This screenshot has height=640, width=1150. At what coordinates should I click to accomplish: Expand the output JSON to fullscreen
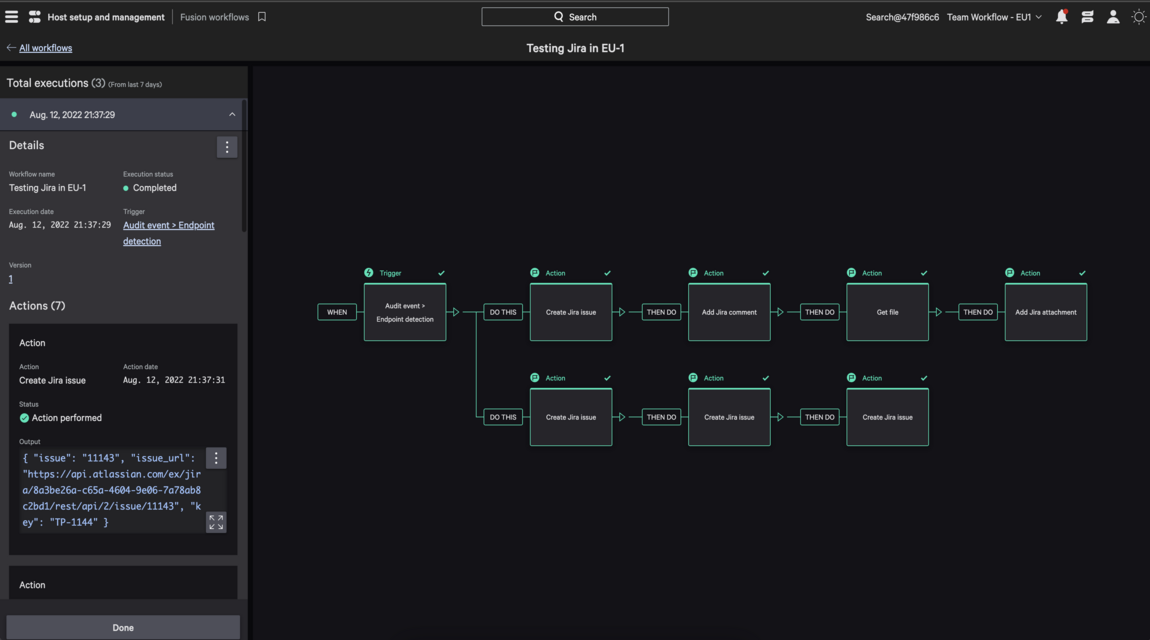point(216,522)
